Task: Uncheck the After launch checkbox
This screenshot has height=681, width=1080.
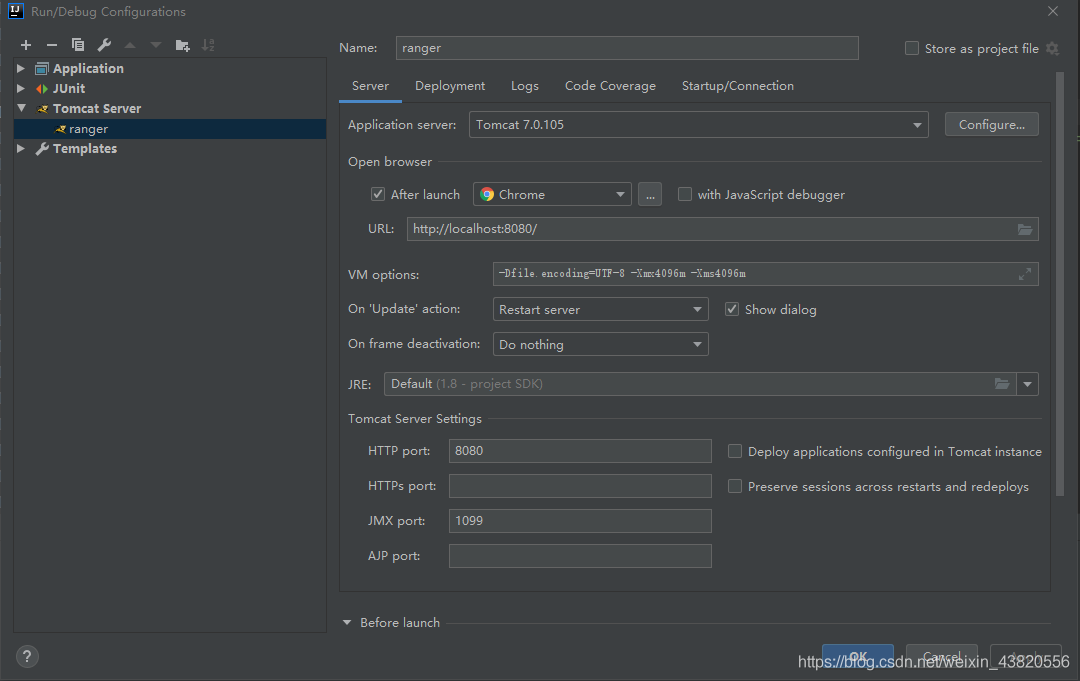Action: (x=378, y=195)
